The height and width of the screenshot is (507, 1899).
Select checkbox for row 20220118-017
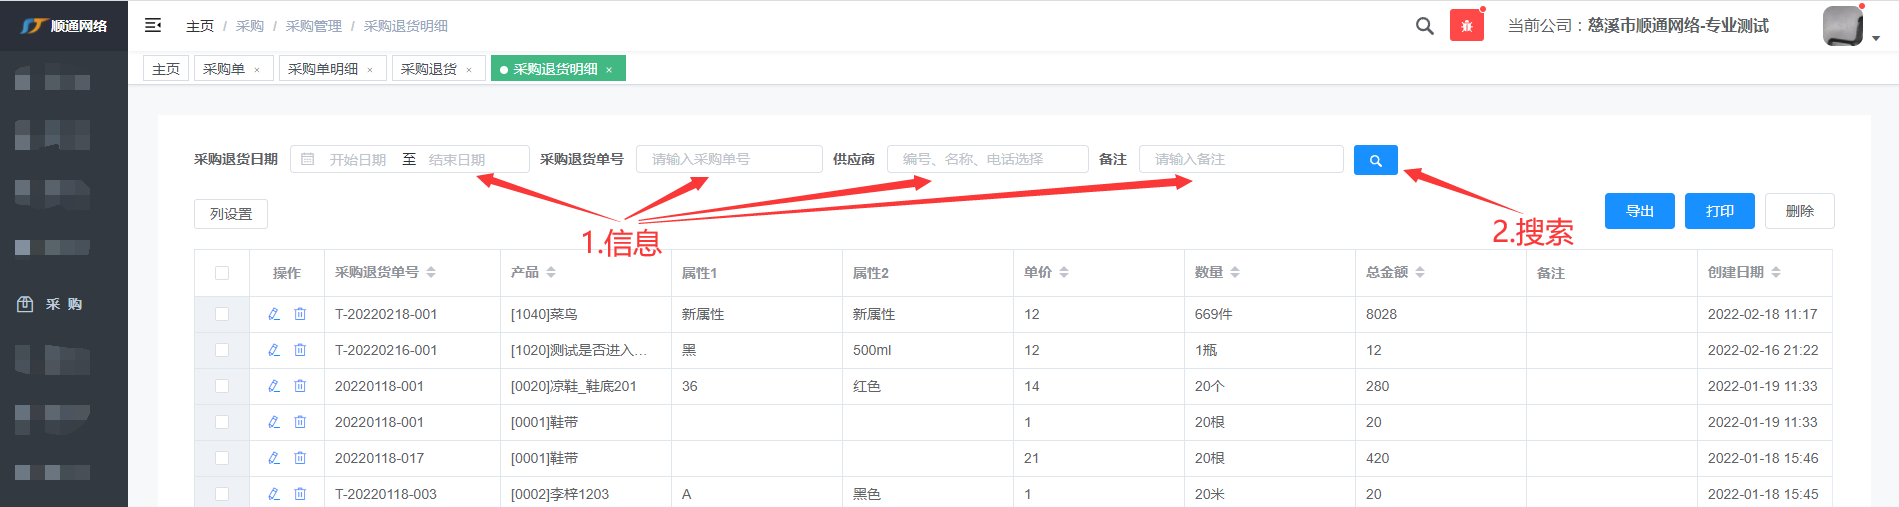pos(222,458)
